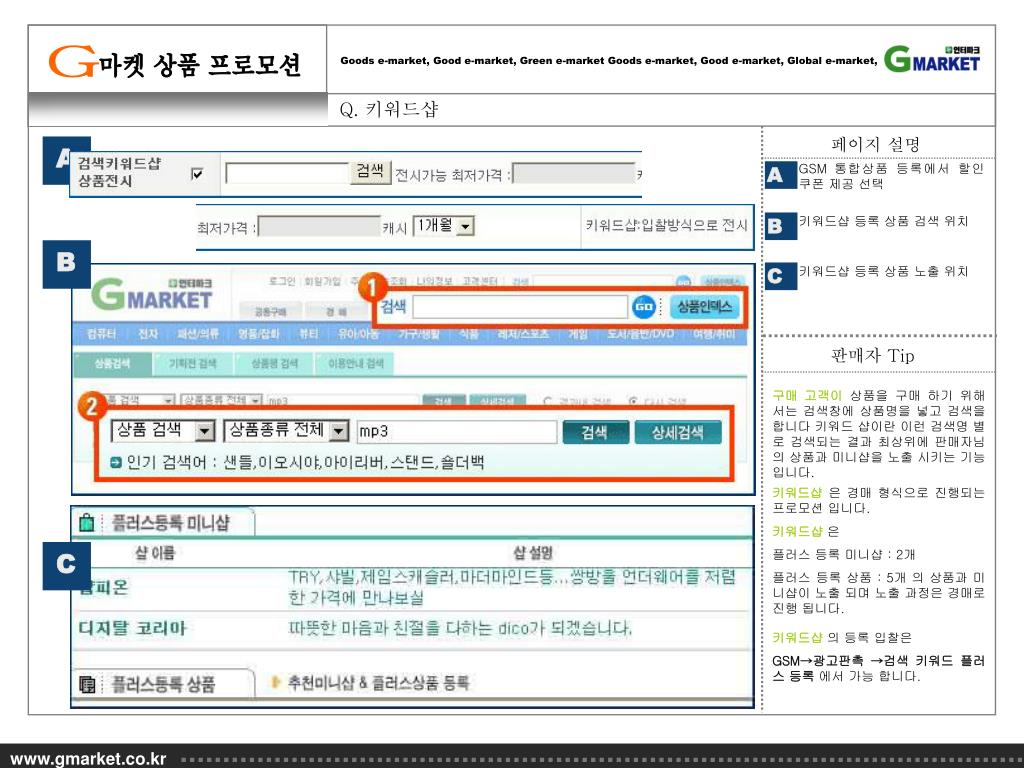Switch to the 기획전 검색 tab
Viewport: 1024px width, 768px height.
tap(193, 364)
